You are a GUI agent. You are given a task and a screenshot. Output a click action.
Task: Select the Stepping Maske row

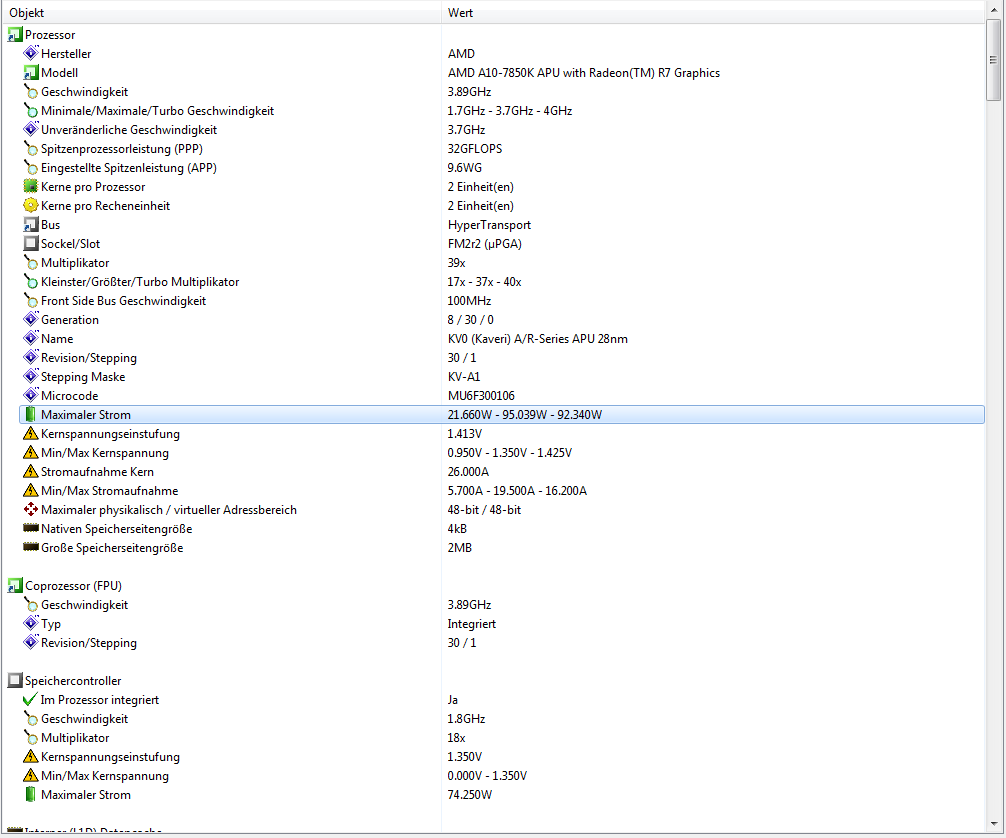click(502, 377)
